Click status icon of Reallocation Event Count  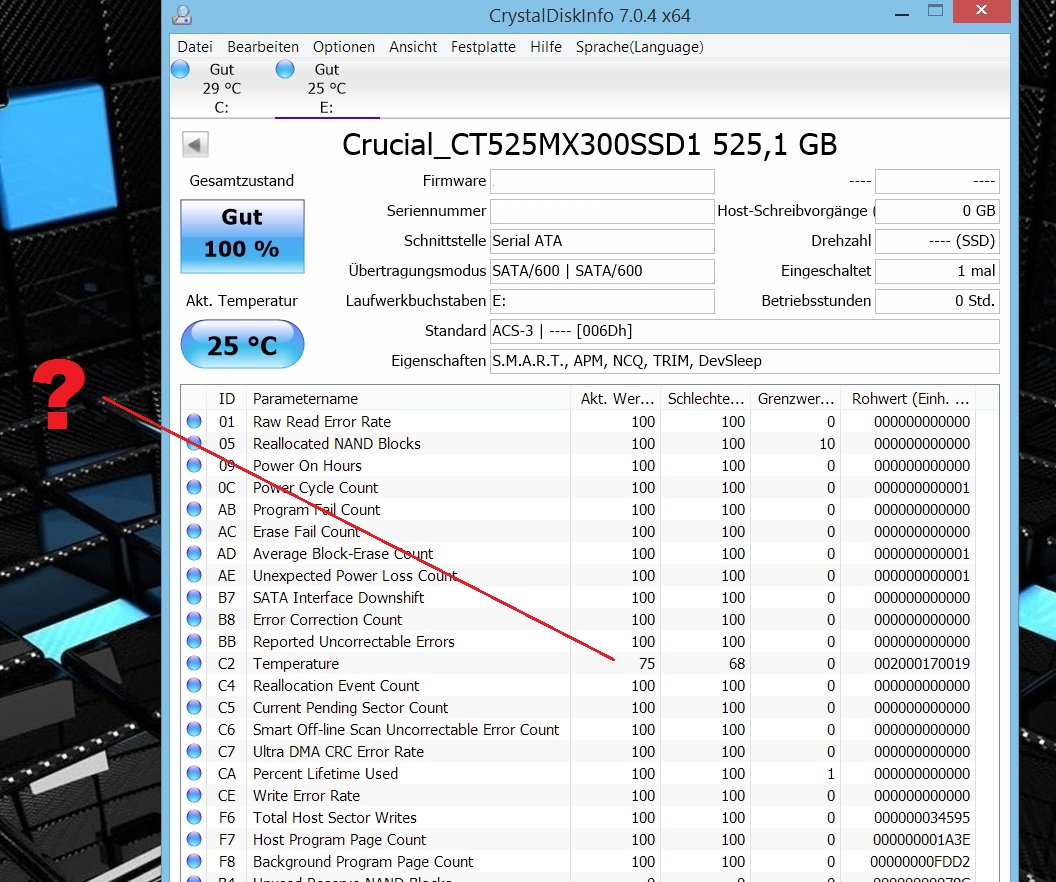tap(194, 685)
